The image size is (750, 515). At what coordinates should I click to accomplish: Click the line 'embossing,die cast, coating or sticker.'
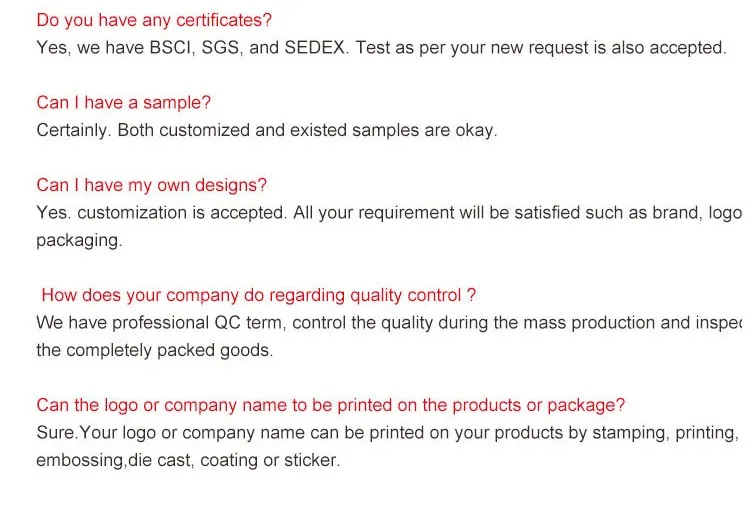pyautogui.click(x=188, y=460)
